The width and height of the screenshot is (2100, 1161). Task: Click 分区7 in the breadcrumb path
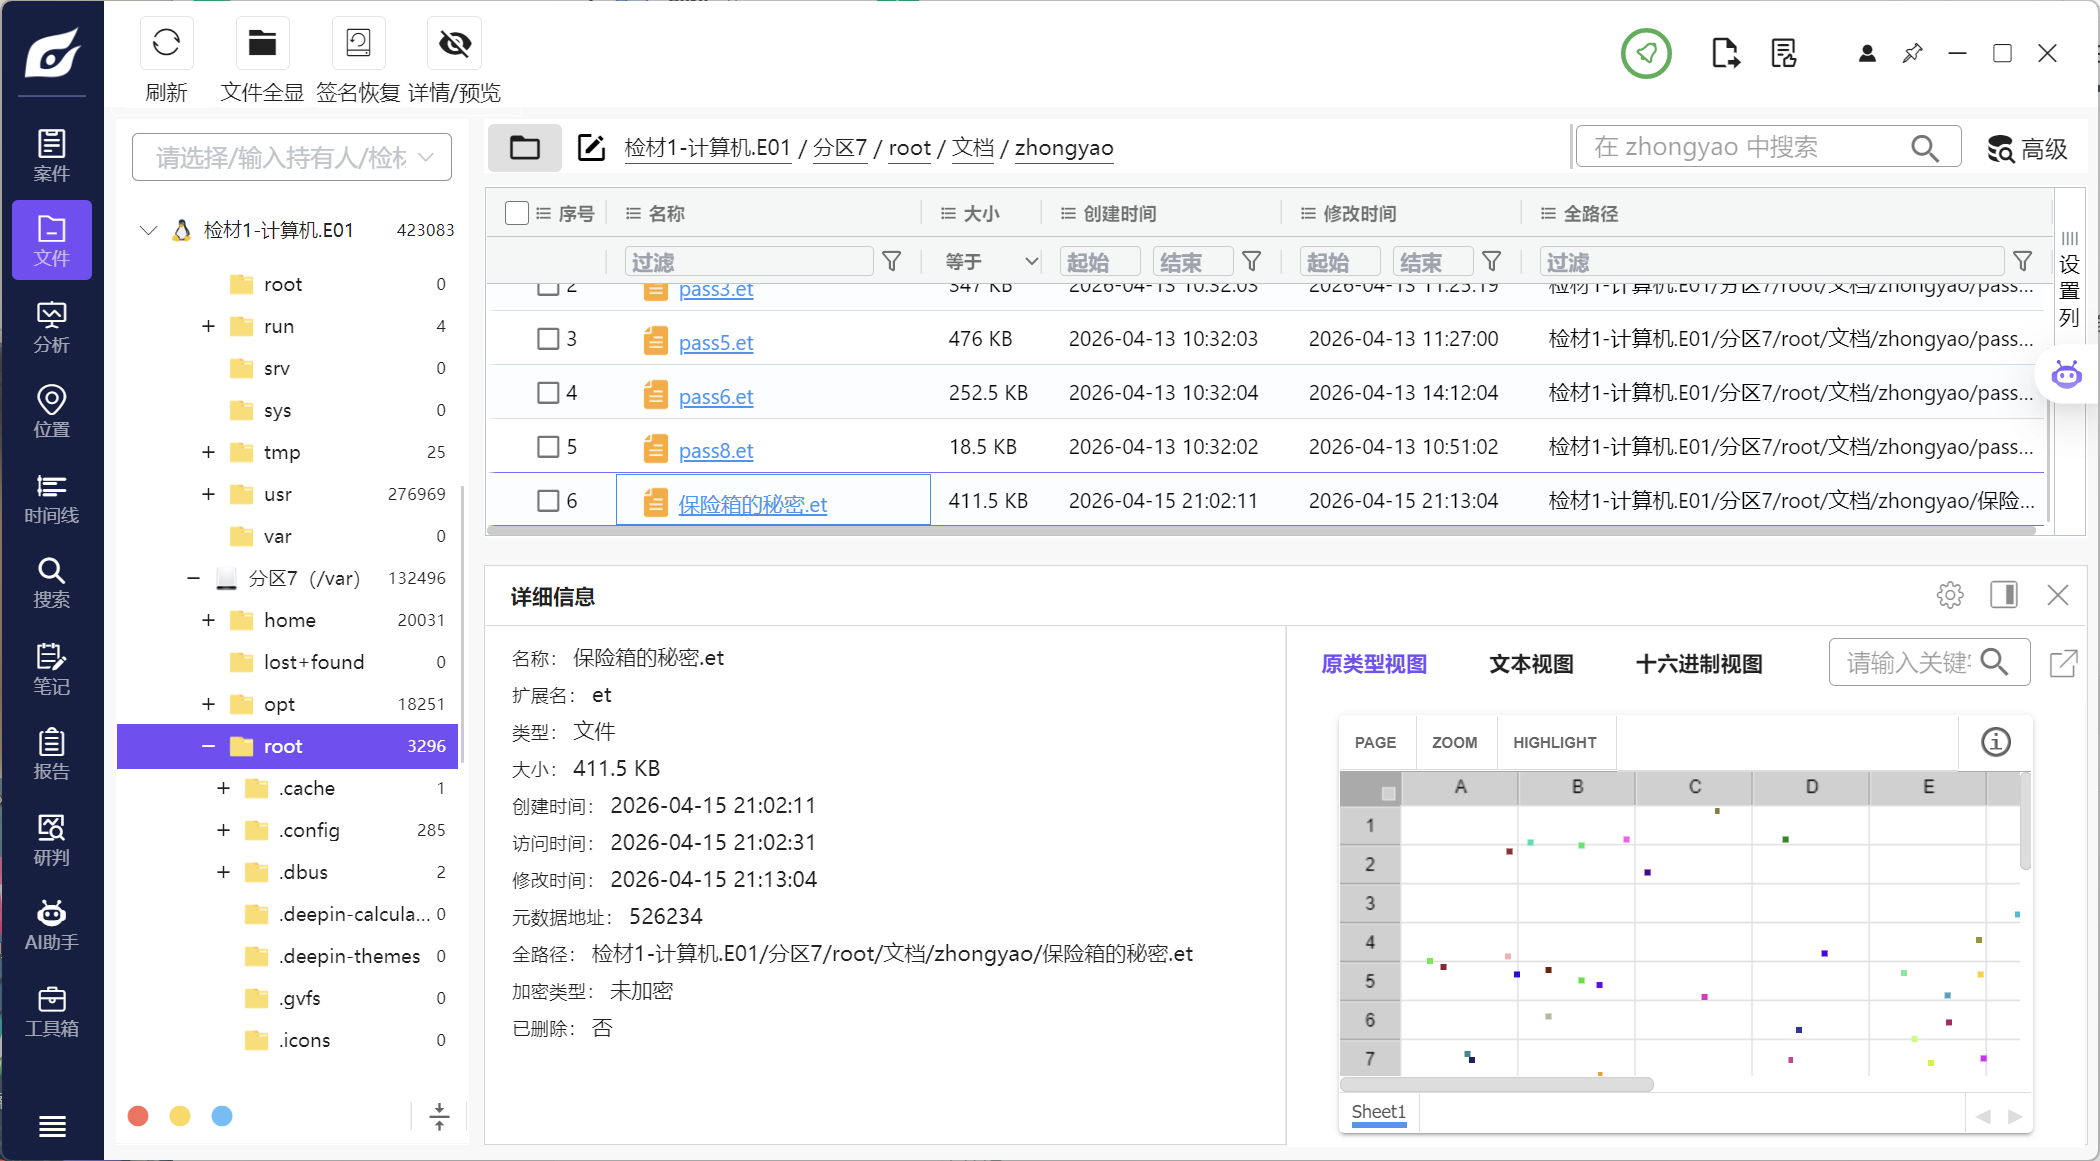coord(839,148)
